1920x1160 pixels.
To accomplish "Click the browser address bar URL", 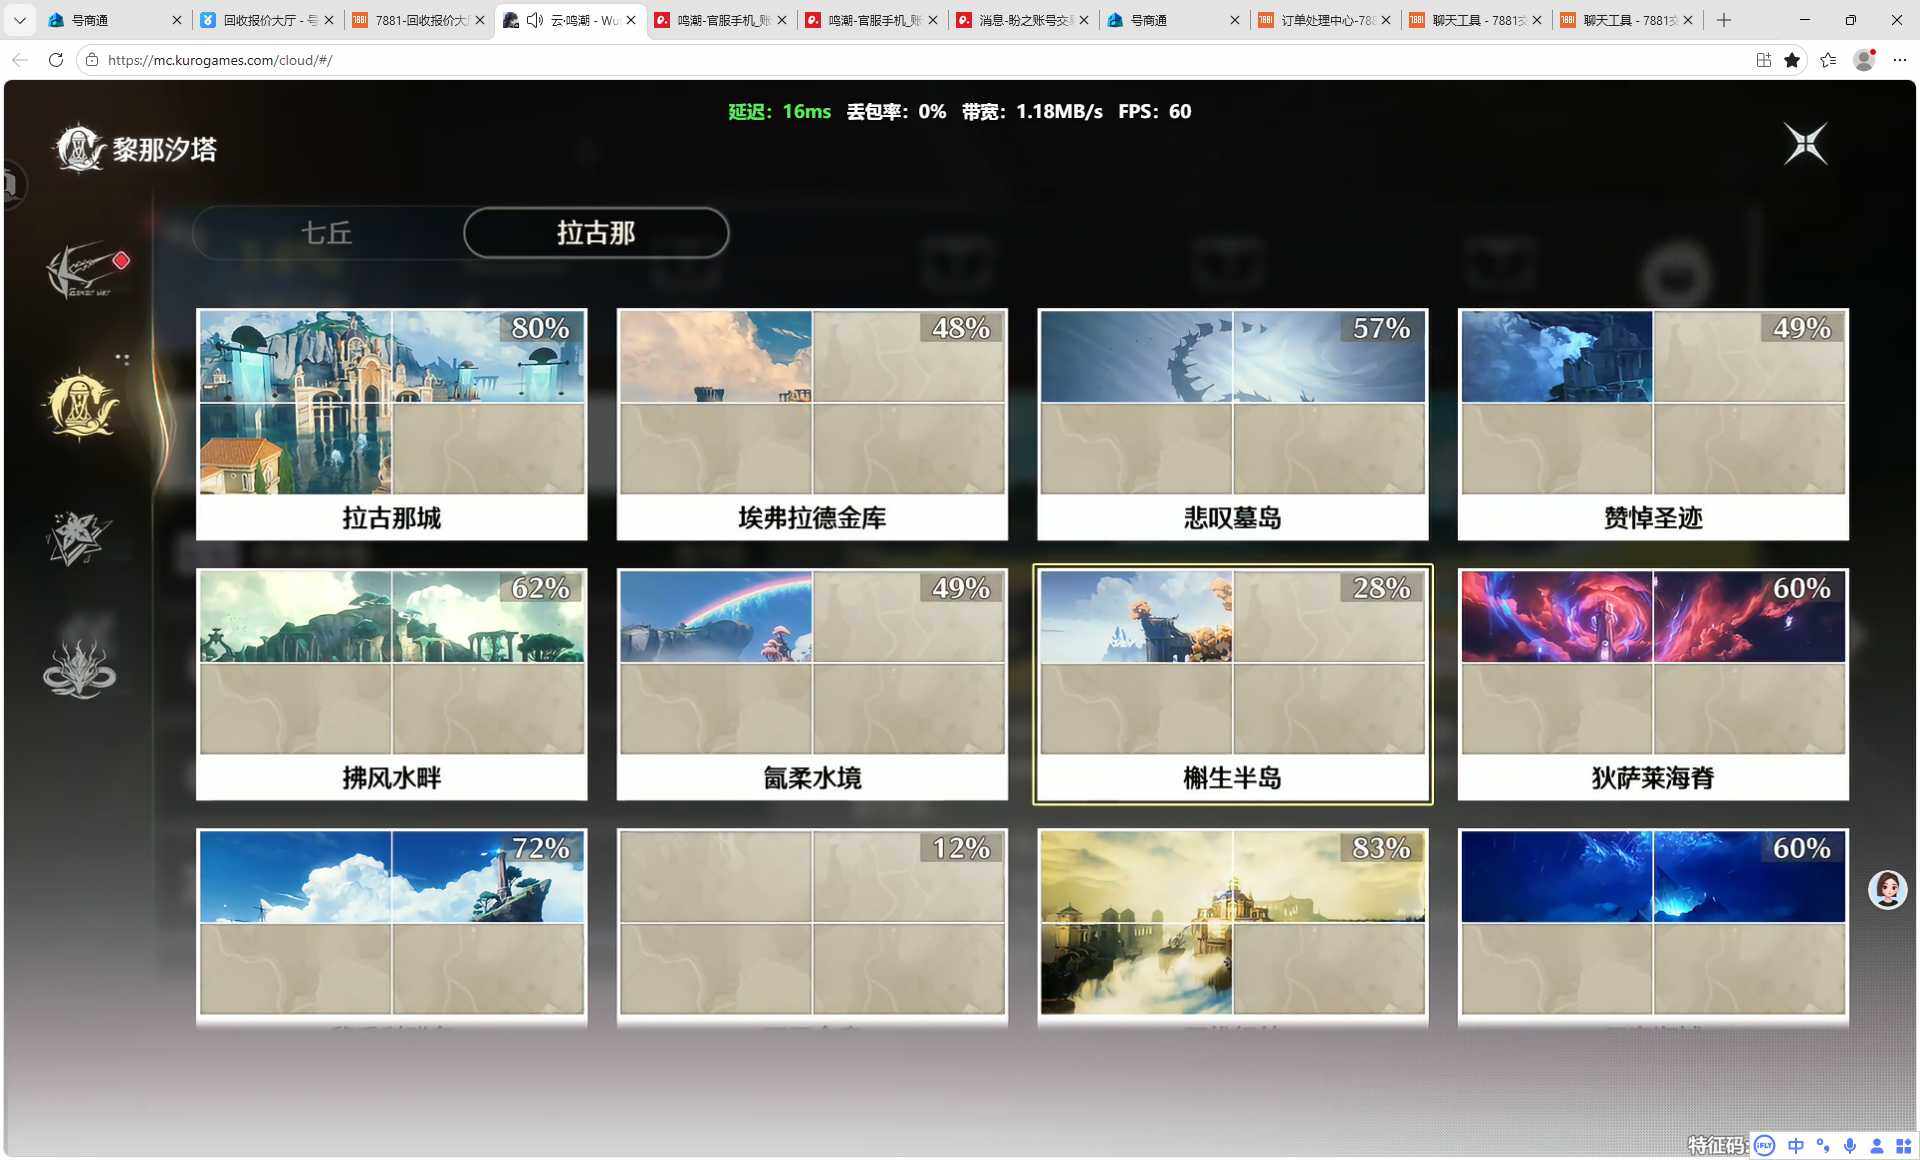I will [219, 60].
